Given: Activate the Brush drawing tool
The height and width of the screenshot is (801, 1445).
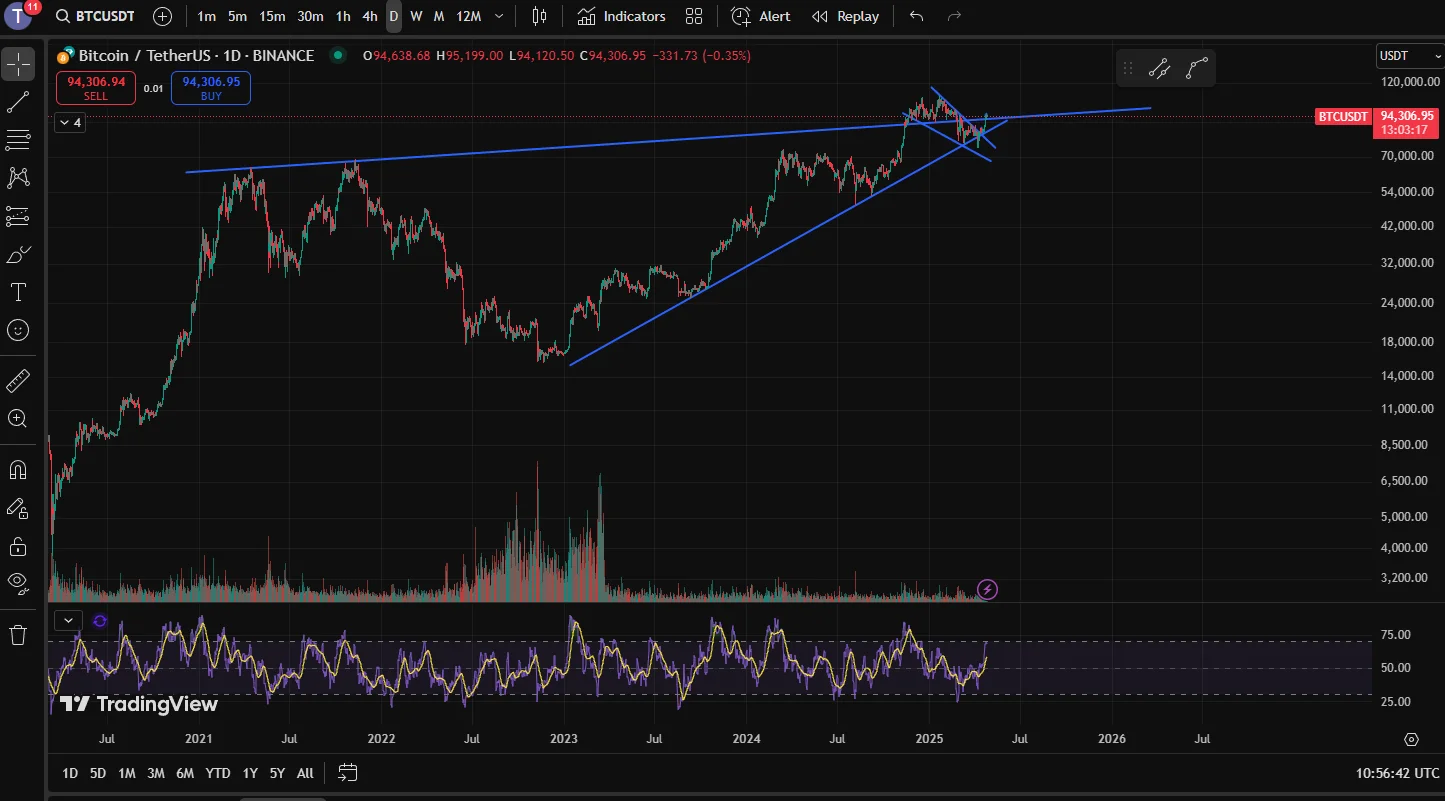Looking at the screenshot, I should coord(18,255).
